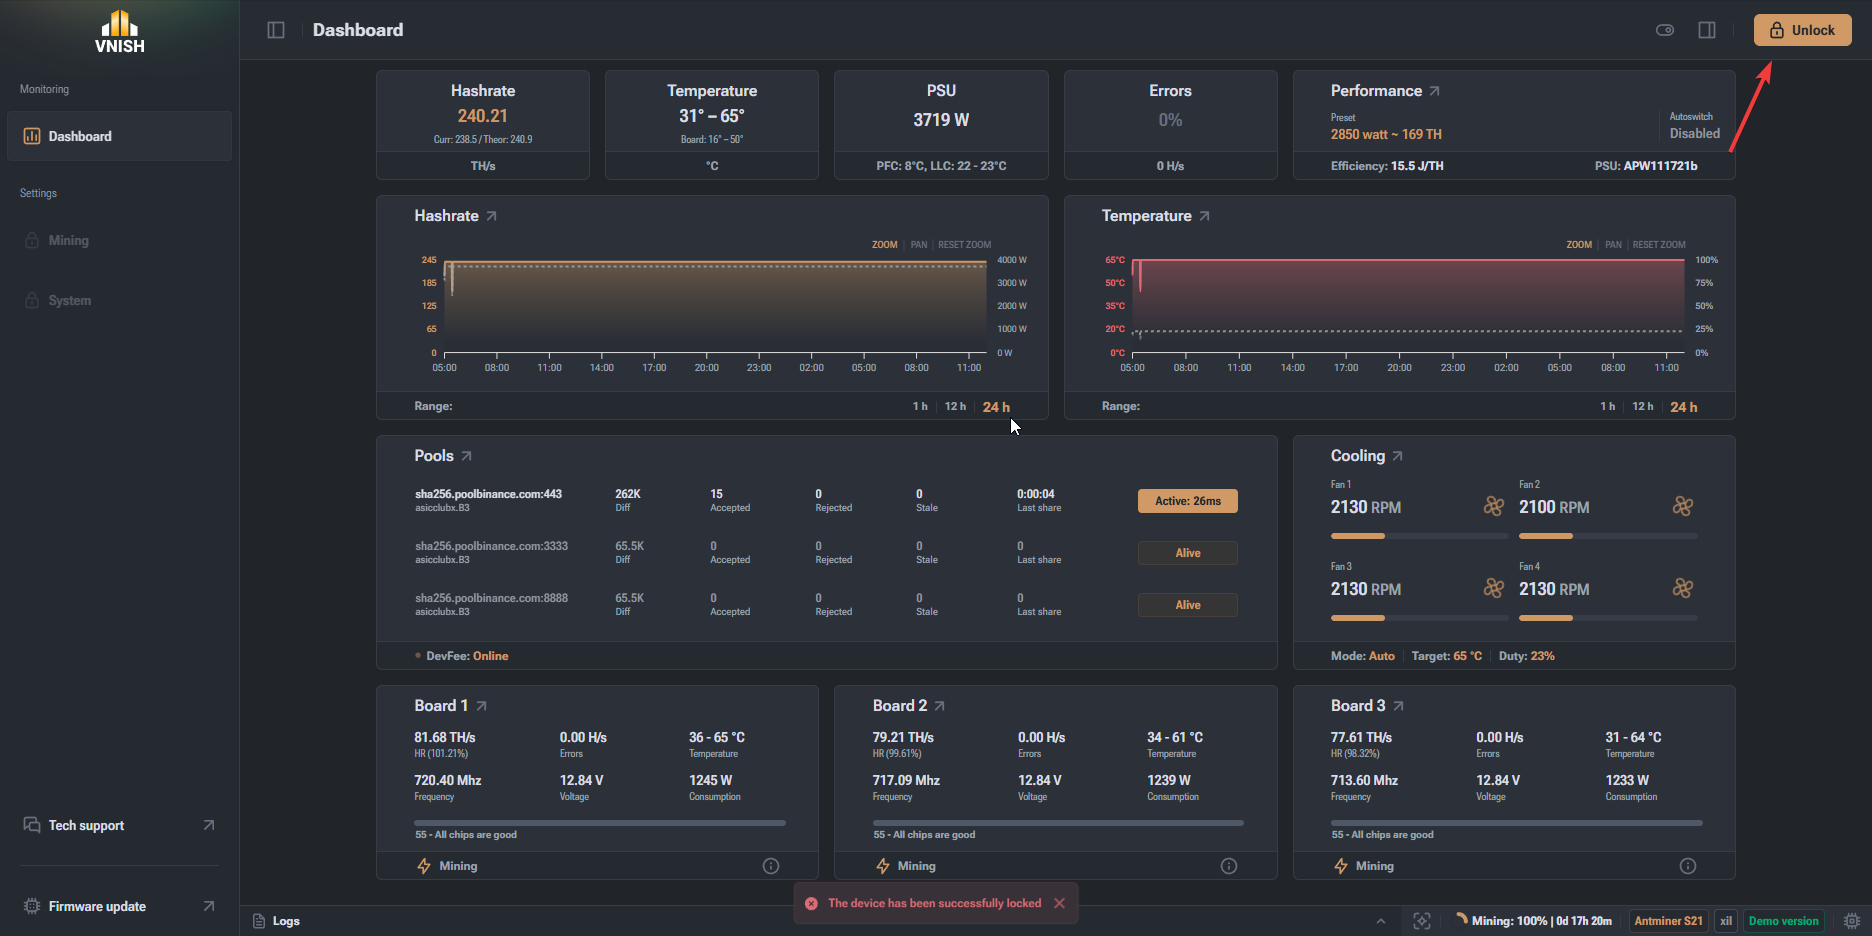Image resolution: width=1872 pixels, height=936 pixels.
Task: Click the Antminer S21 model badge
Action: [x=1668, y=921]
